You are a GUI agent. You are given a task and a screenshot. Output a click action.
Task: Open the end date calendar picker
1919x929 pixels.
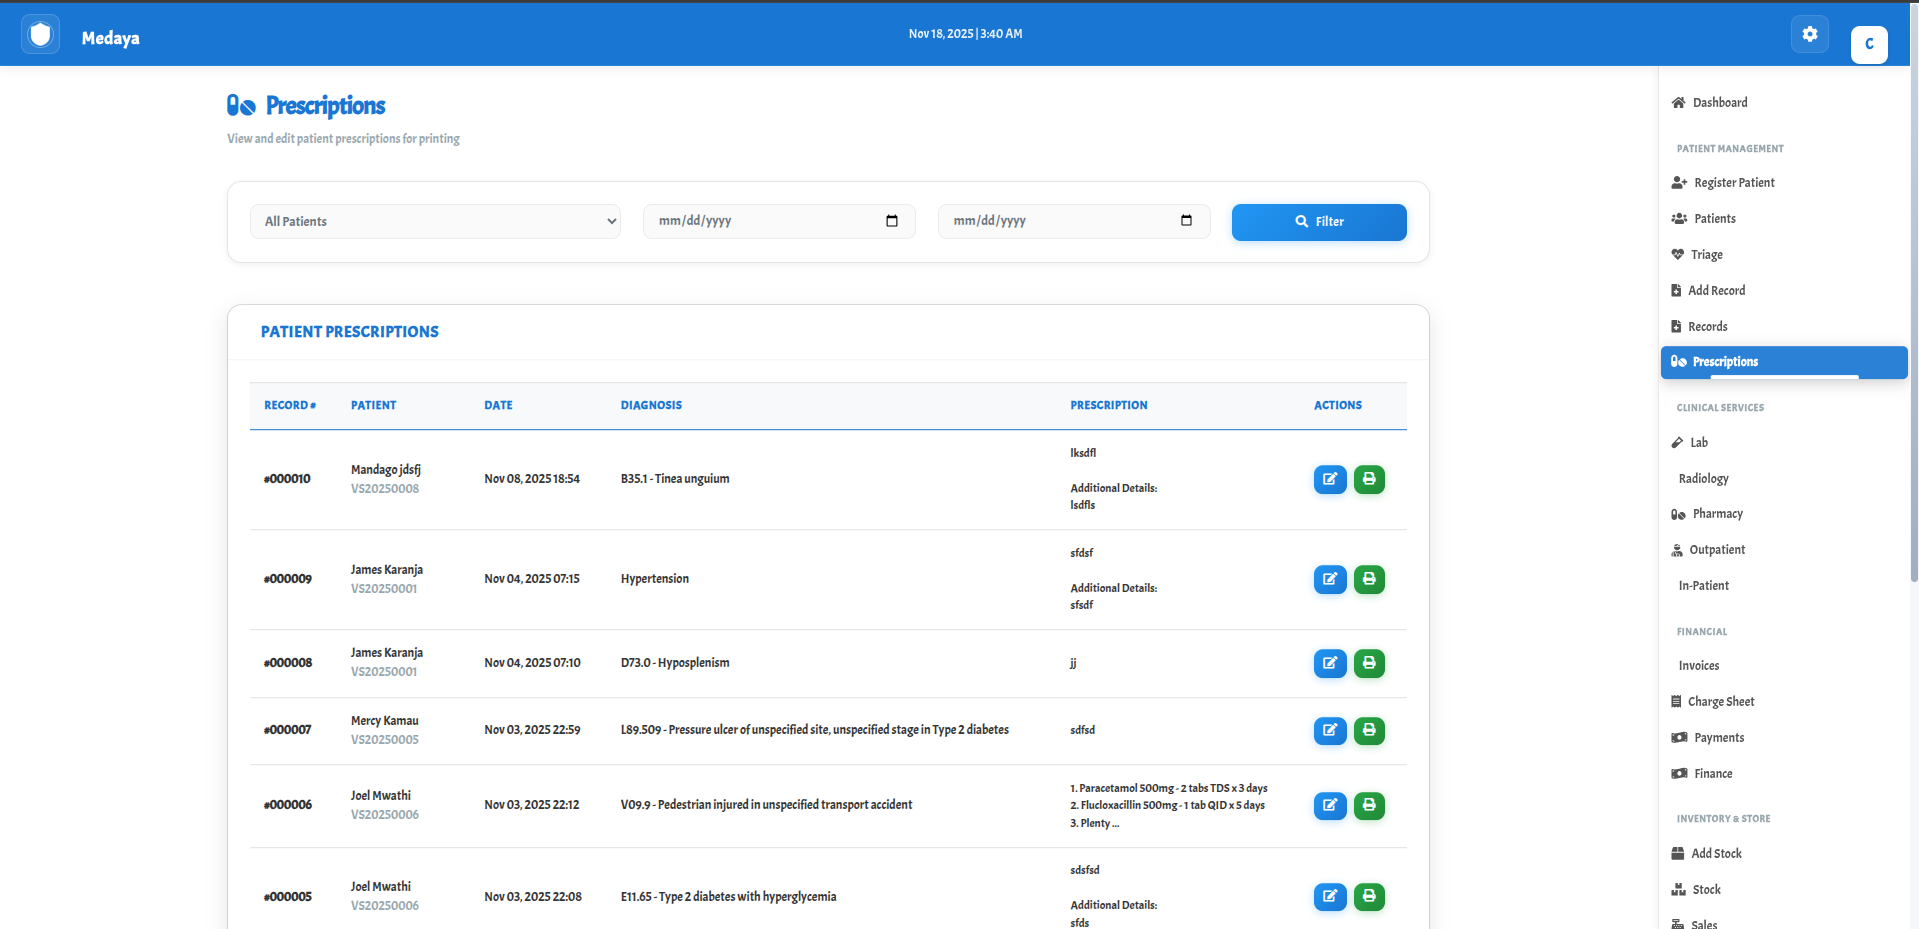[1186, 221]
